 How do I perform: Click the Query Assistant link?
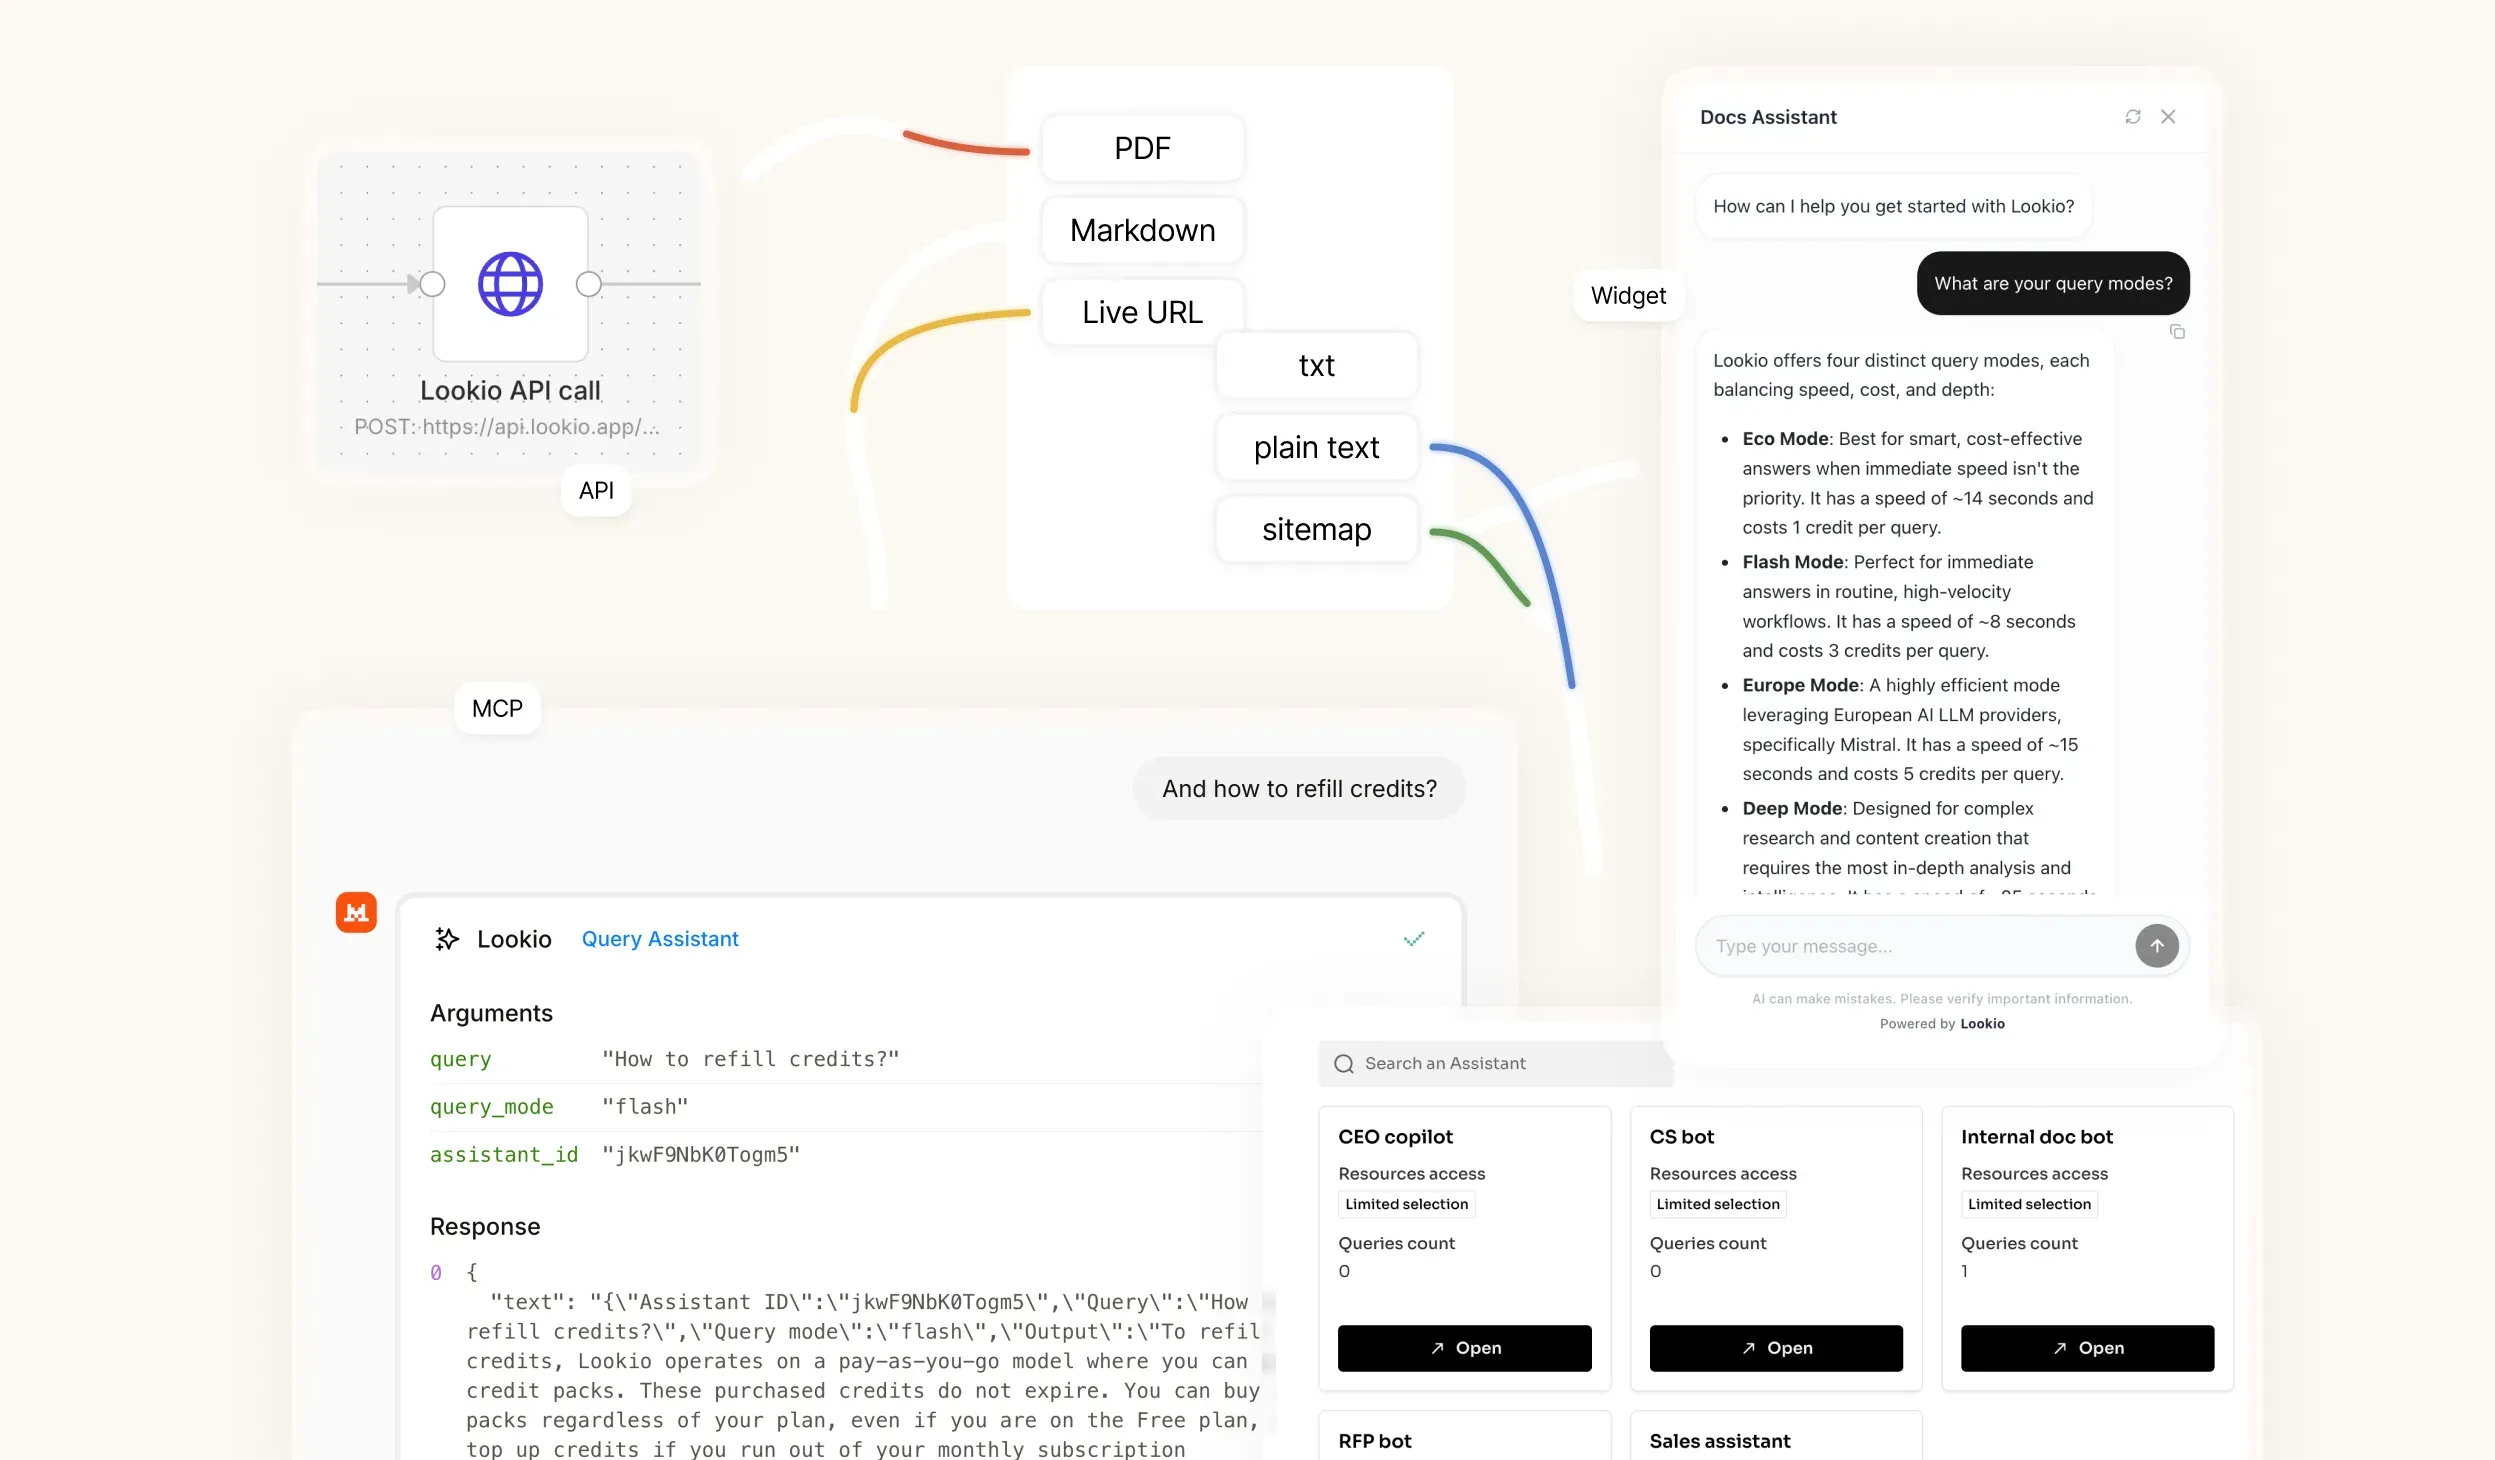point(660,939)
